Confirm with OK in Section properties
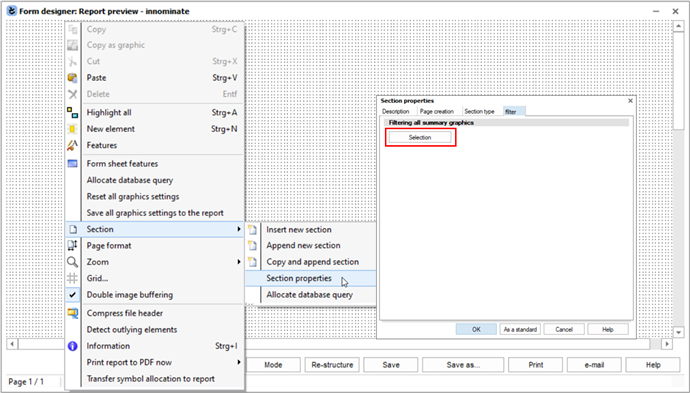Screen dimensions: 690x393 [x=476, y=329]
